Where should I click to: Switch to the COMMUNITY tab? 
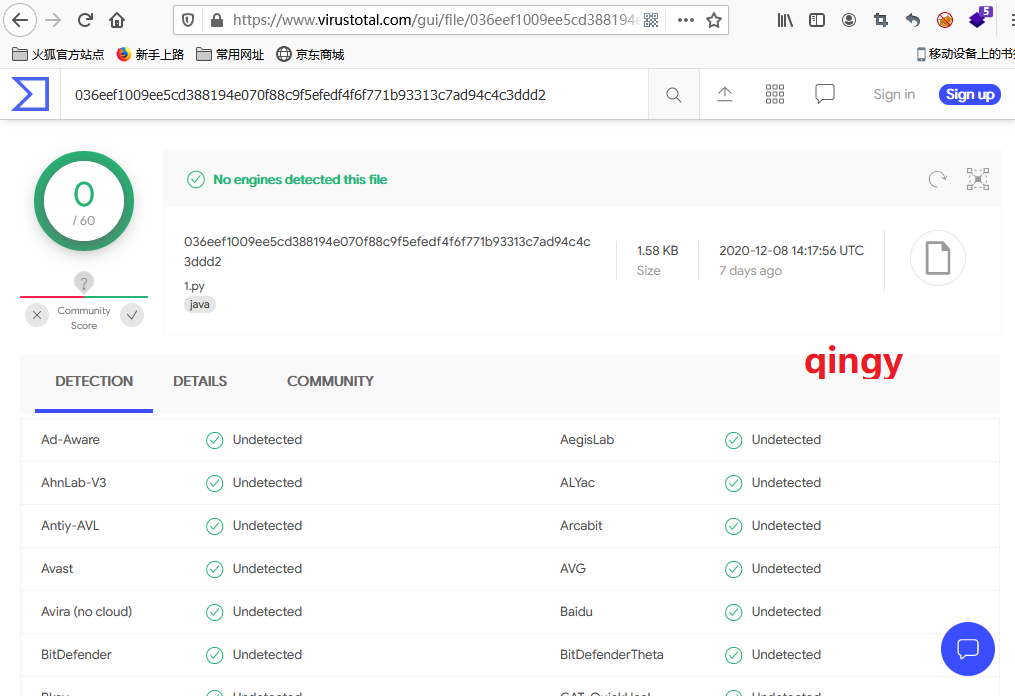pyautogui.click(x=330, y=381)
